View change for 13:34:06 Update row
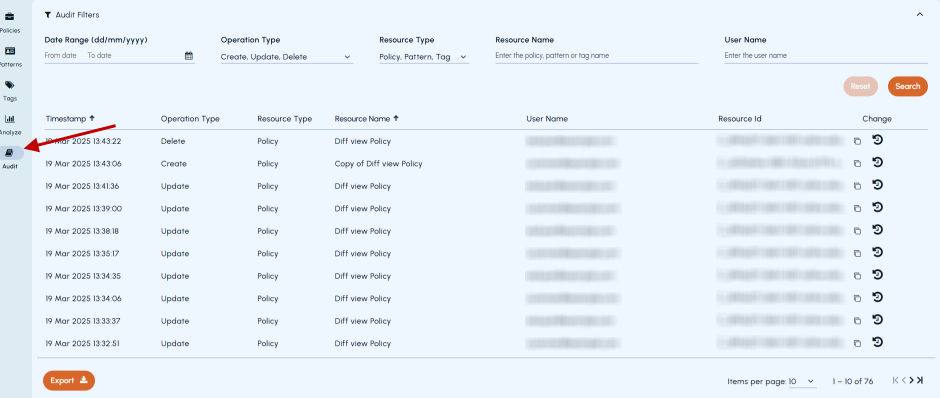 [878, 297]
